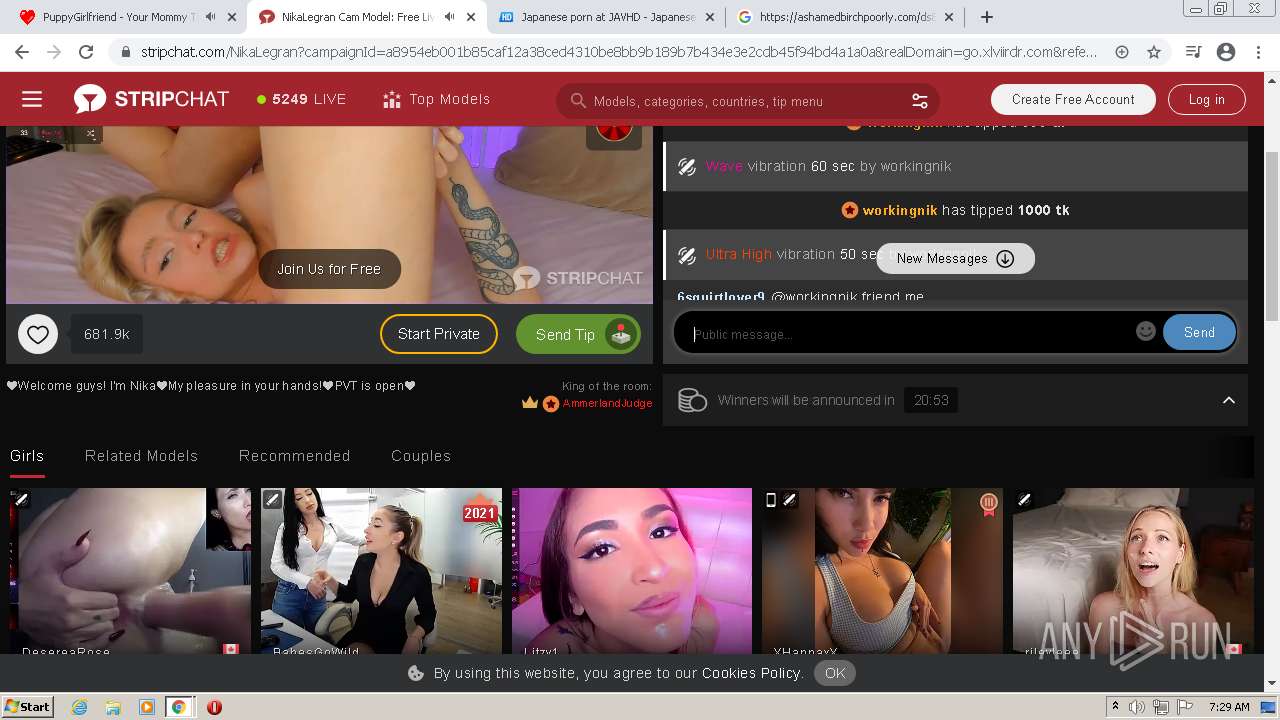Open the Cookies Policy link
This screenshot has width=1280, height=720.
tap(751, 673)
